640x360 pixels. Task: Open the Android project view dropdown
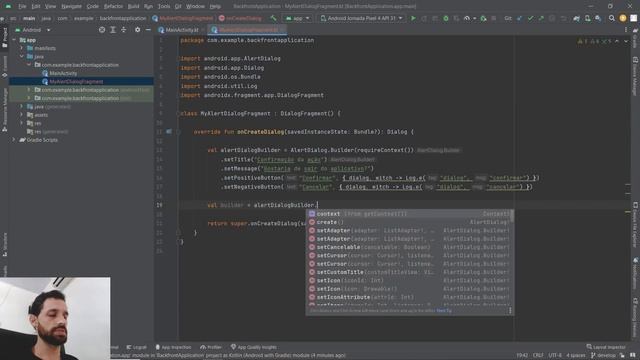pyautogui.click(x=33, y=30)
